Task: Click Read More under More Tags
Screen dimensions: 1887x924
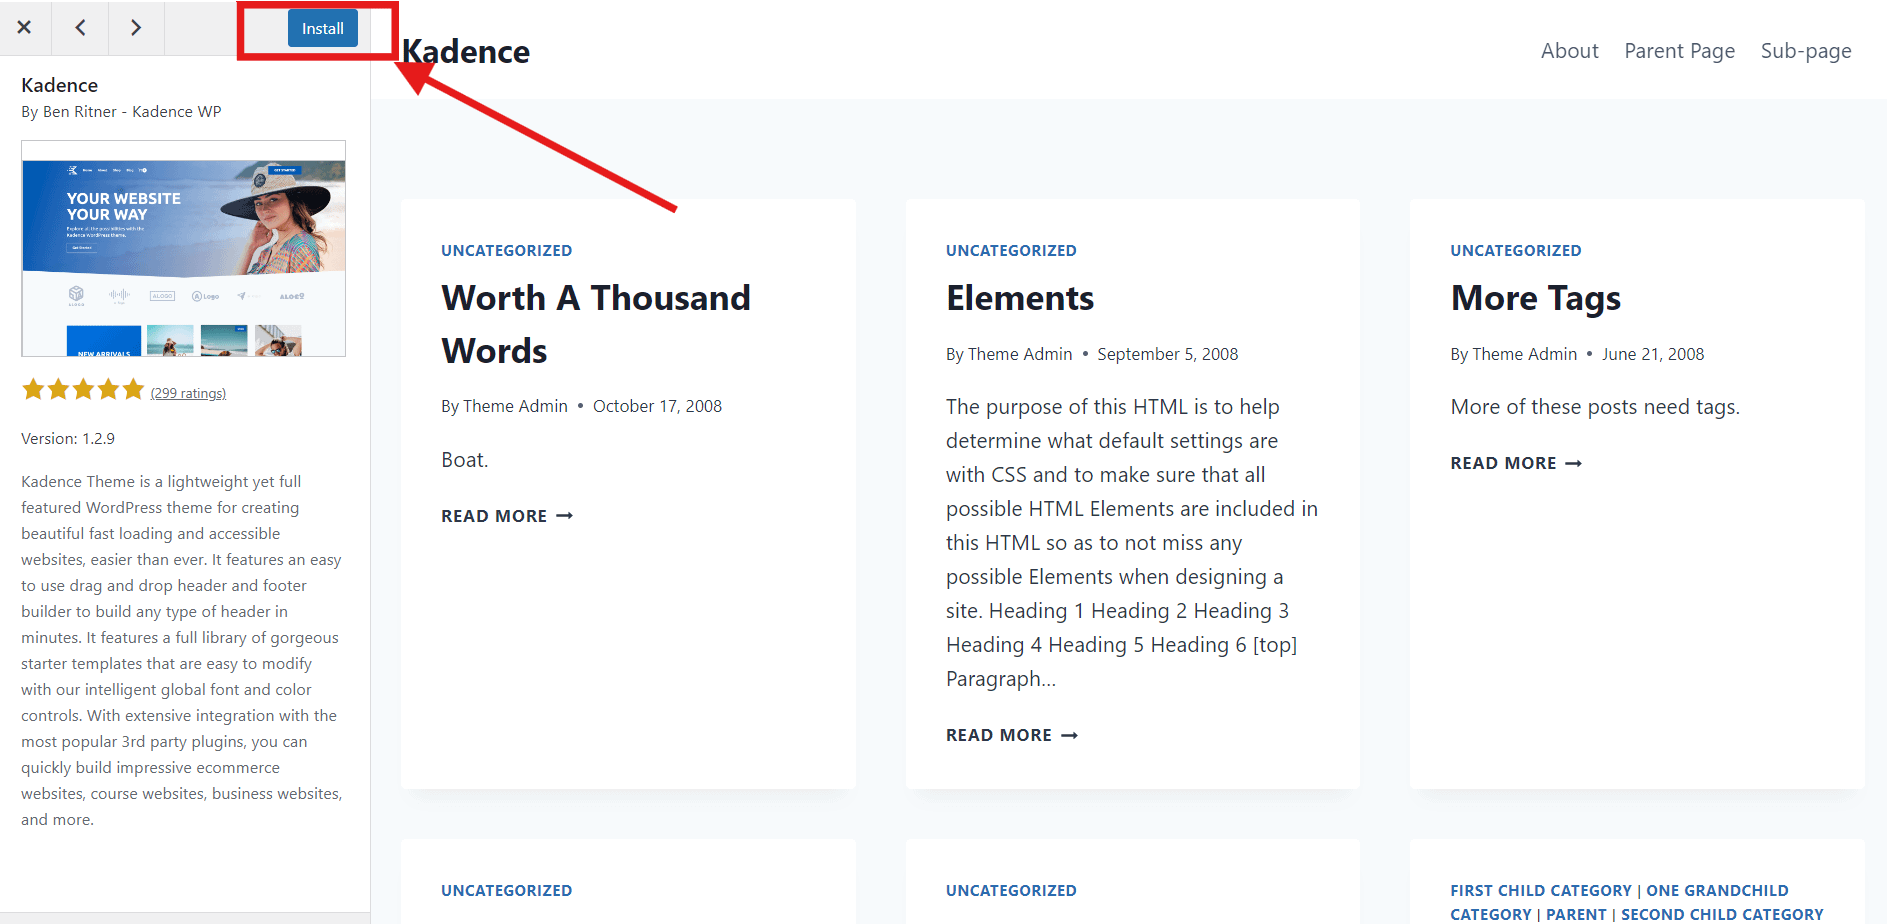Action: pos(1516,462)
